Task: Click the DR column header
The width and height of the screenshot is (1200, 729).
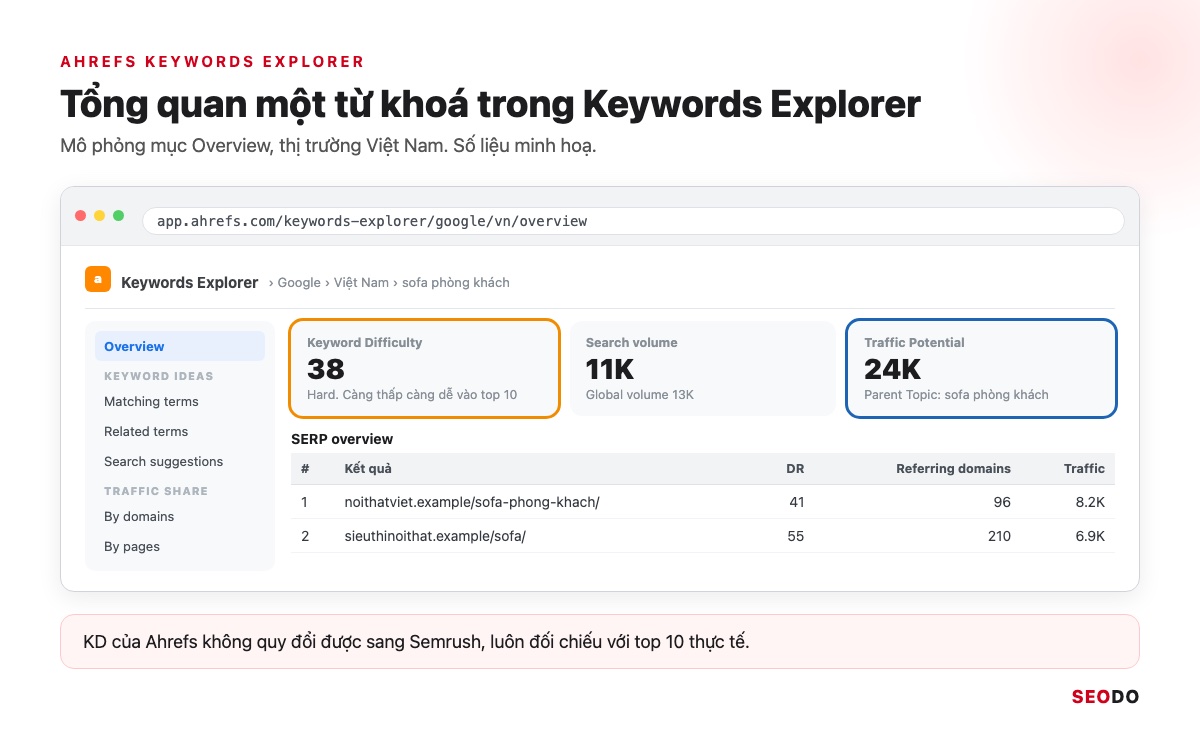Action: (x=795, y=468)
